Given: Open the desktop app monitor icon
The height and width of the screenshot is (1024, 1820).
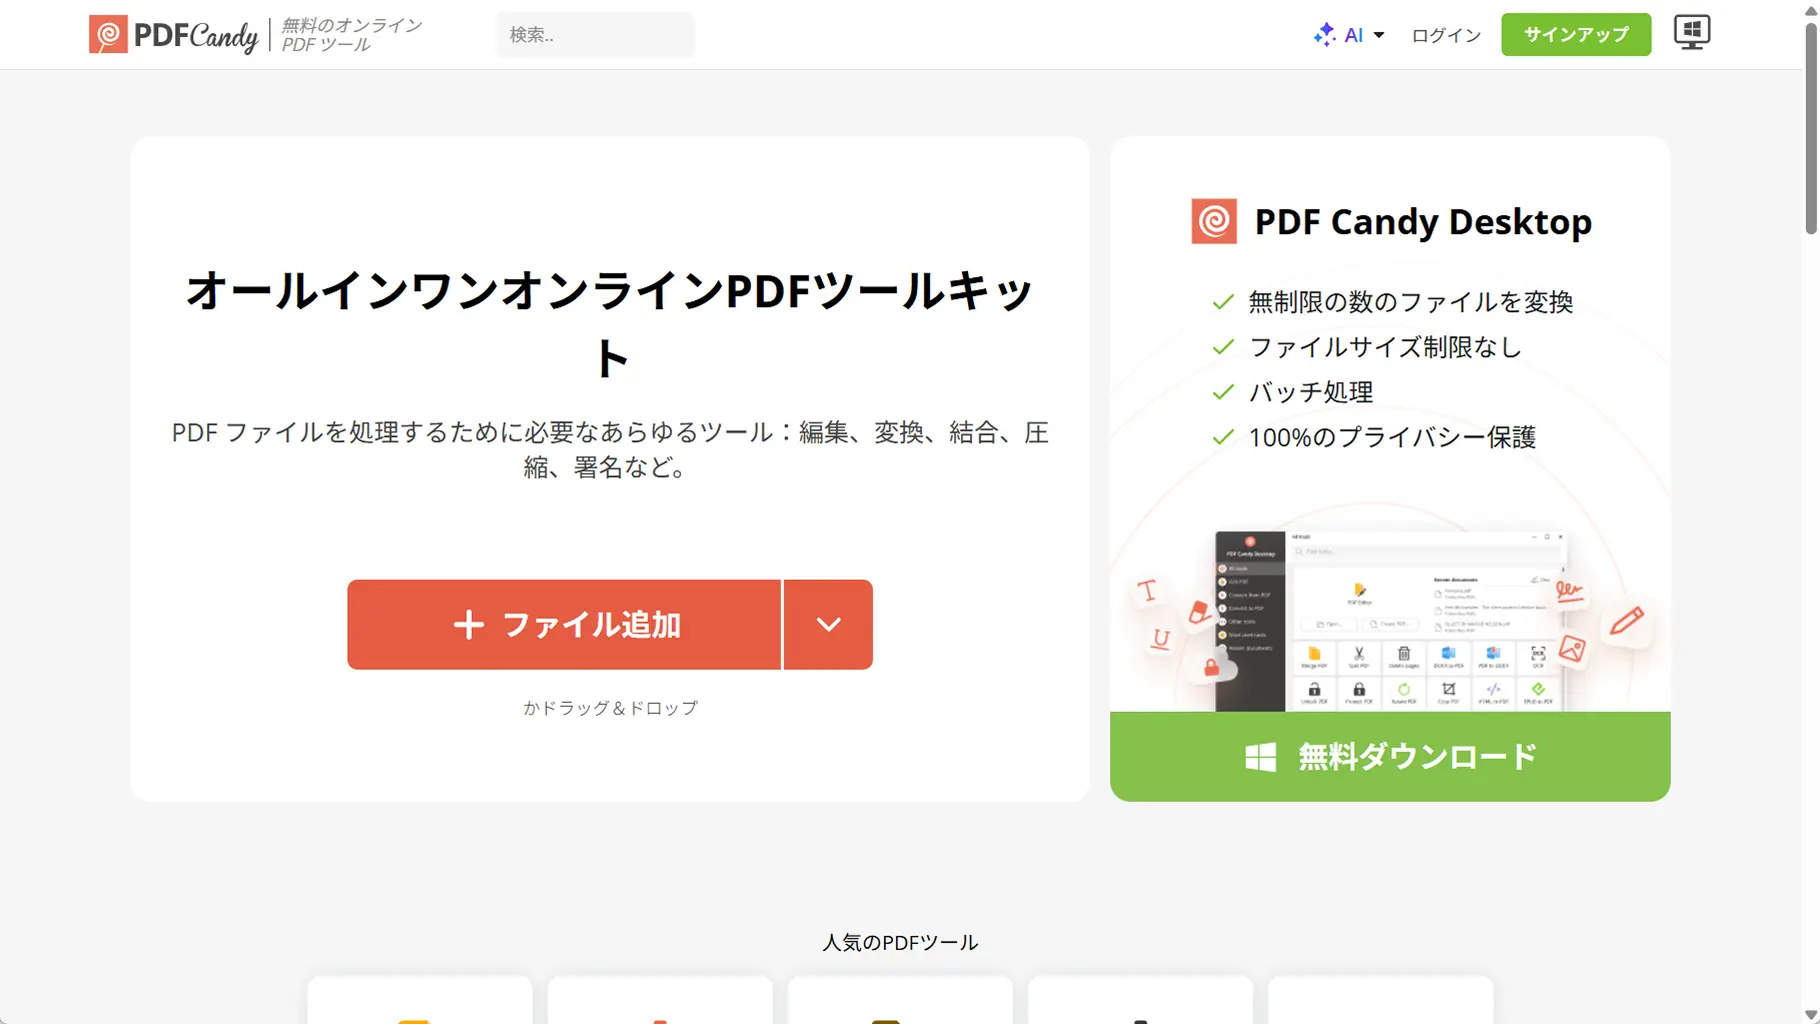Looking at the screenshot, I should tap(1692, 33).
